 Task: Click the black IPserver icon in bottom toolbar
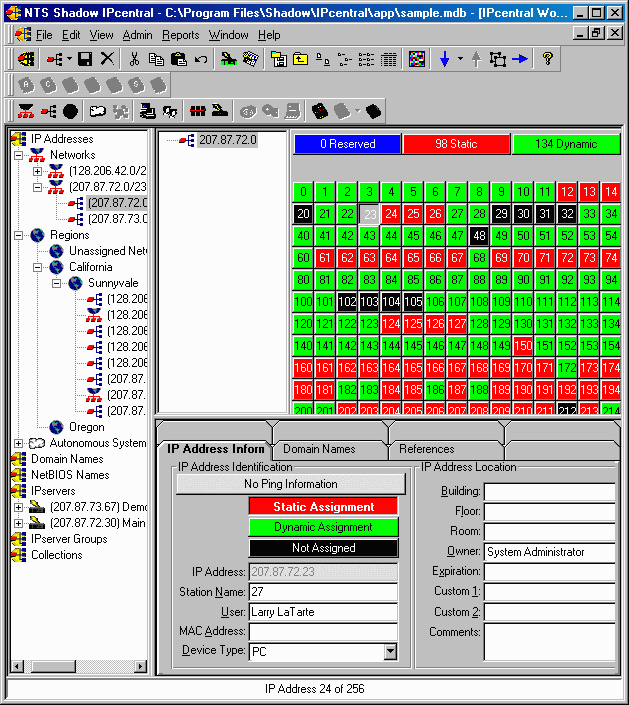tap(220, 111)
